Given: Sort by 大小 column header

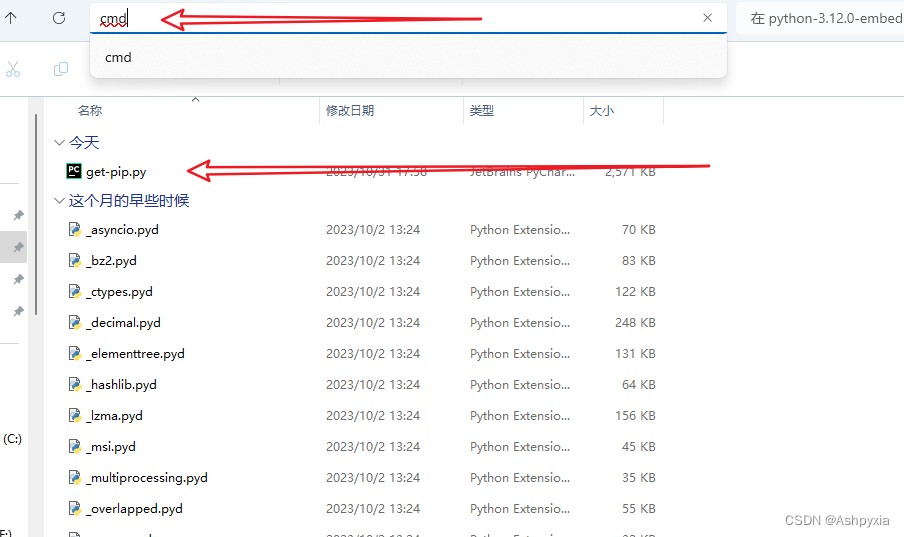Looking at the screenshot, I should [x=601, y=111].
